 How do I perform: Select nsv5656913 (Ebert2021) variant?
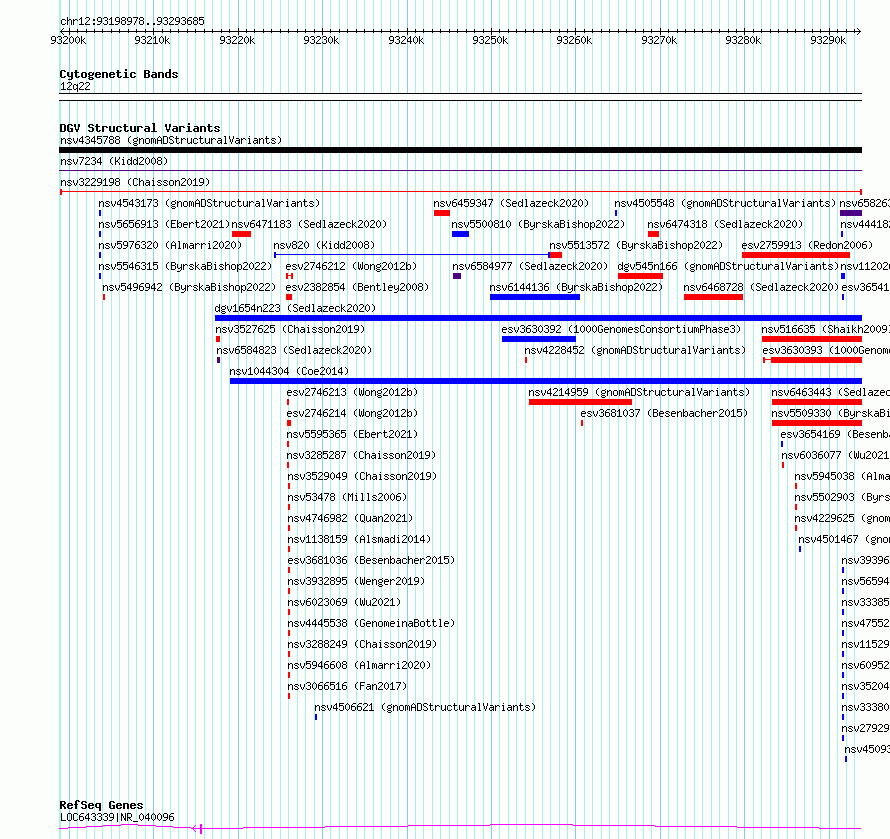164,224
